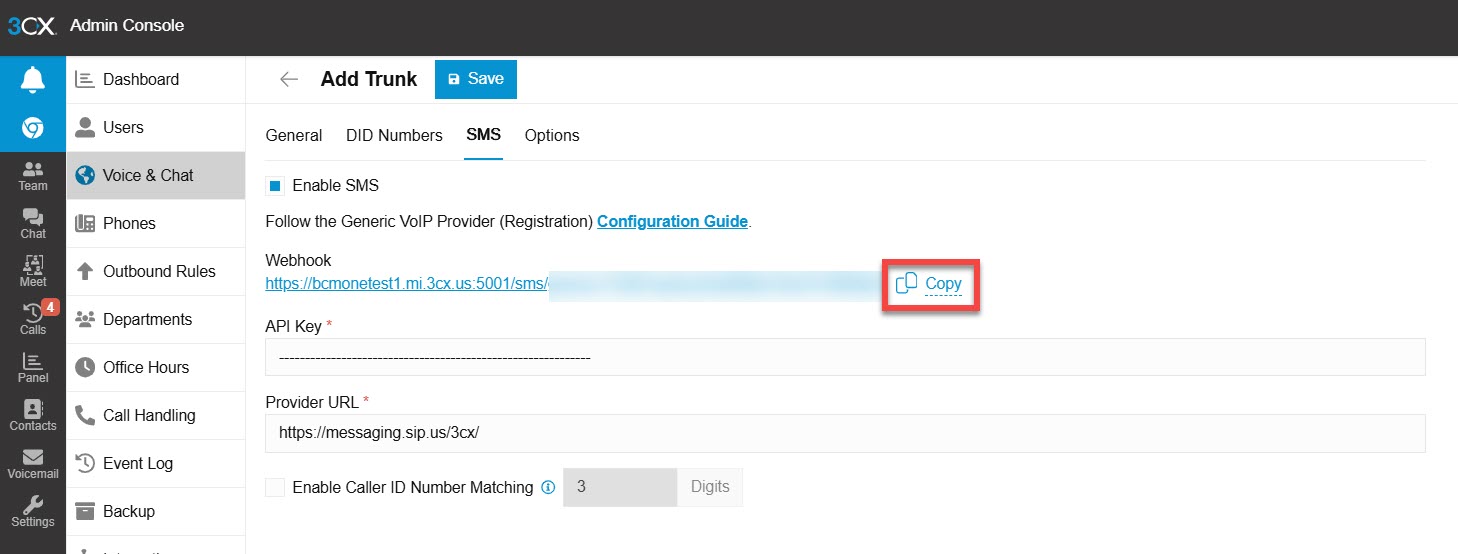Viewport: 1458px width, 554px height.
Task: Open the Settings wrench
Action: click(33, 512)
